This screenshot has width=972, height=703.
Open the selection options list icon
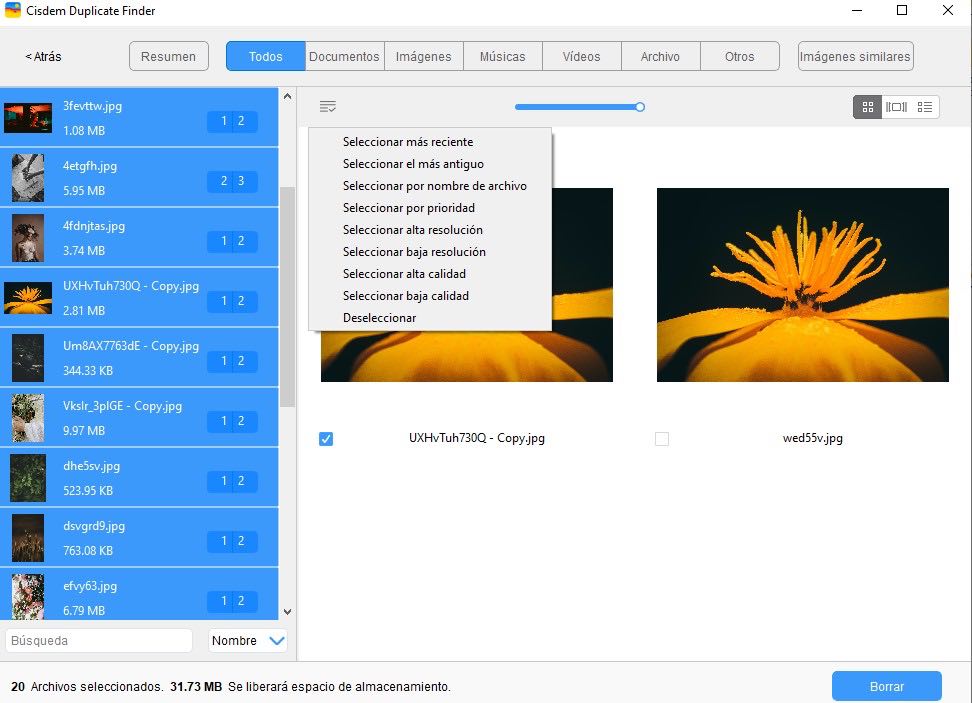click(x=326, y=106)
